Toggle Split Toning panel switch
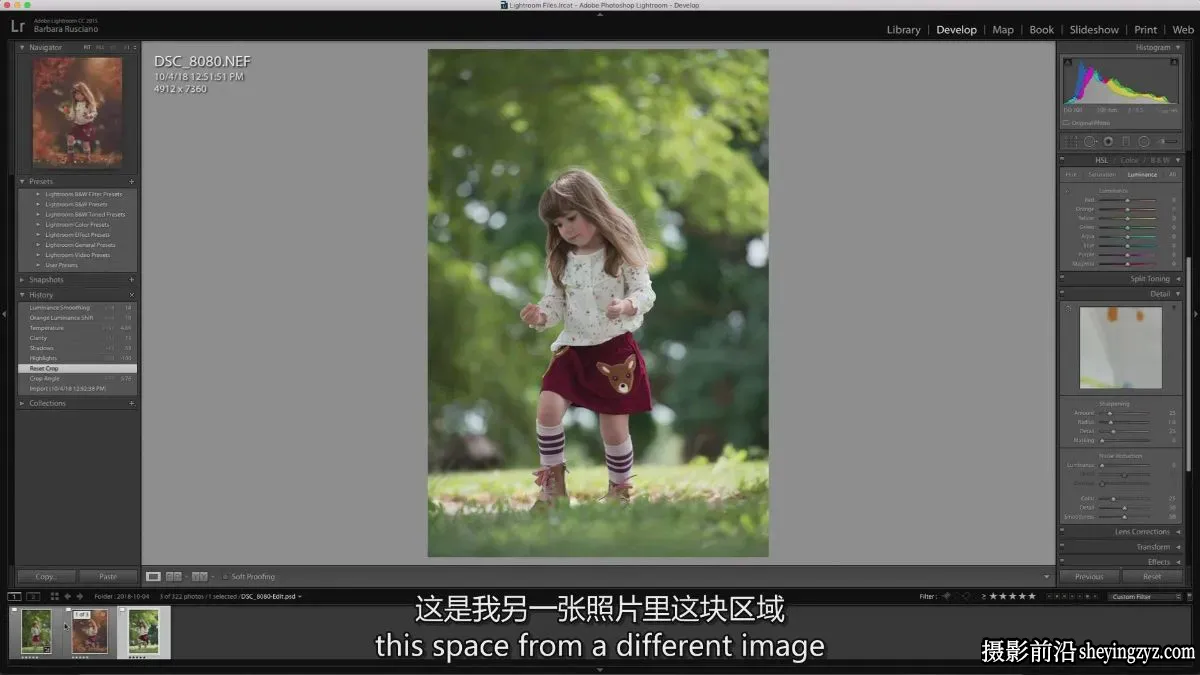 point(1062,279)
